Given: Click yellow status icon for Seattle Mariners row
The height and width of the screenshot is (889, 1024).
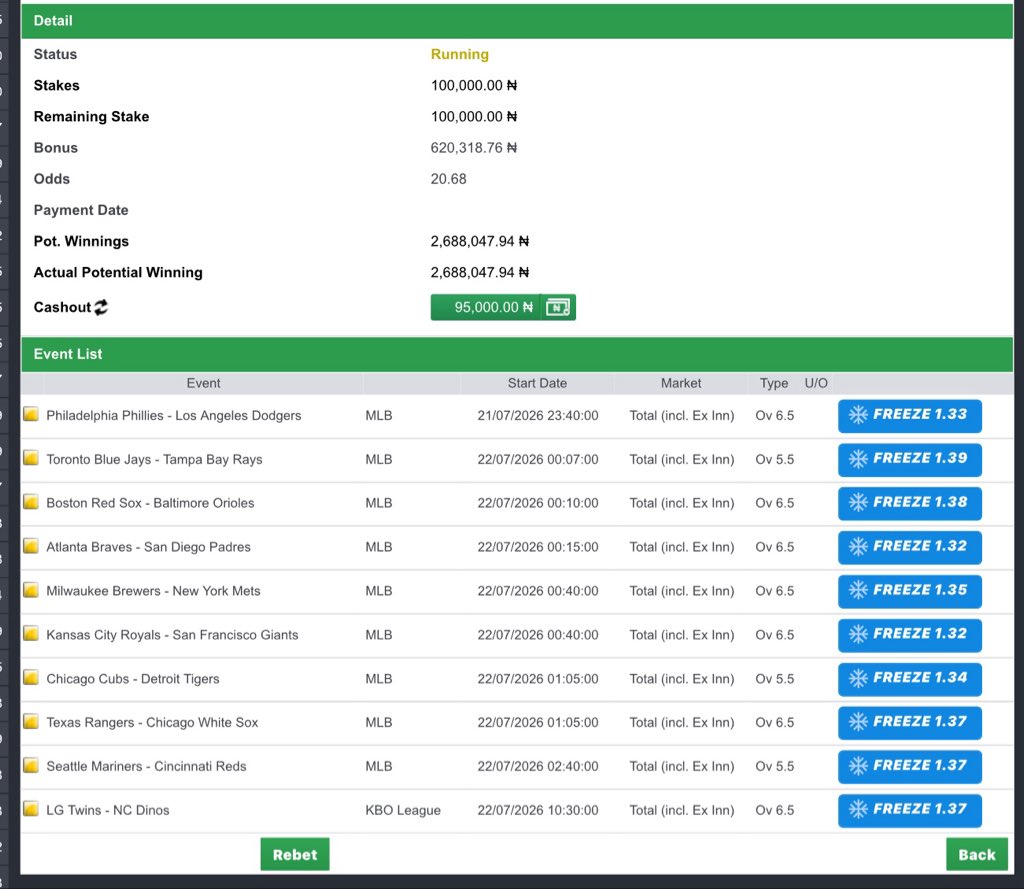Looking at the screenshot, I should [x=31, y=765].
